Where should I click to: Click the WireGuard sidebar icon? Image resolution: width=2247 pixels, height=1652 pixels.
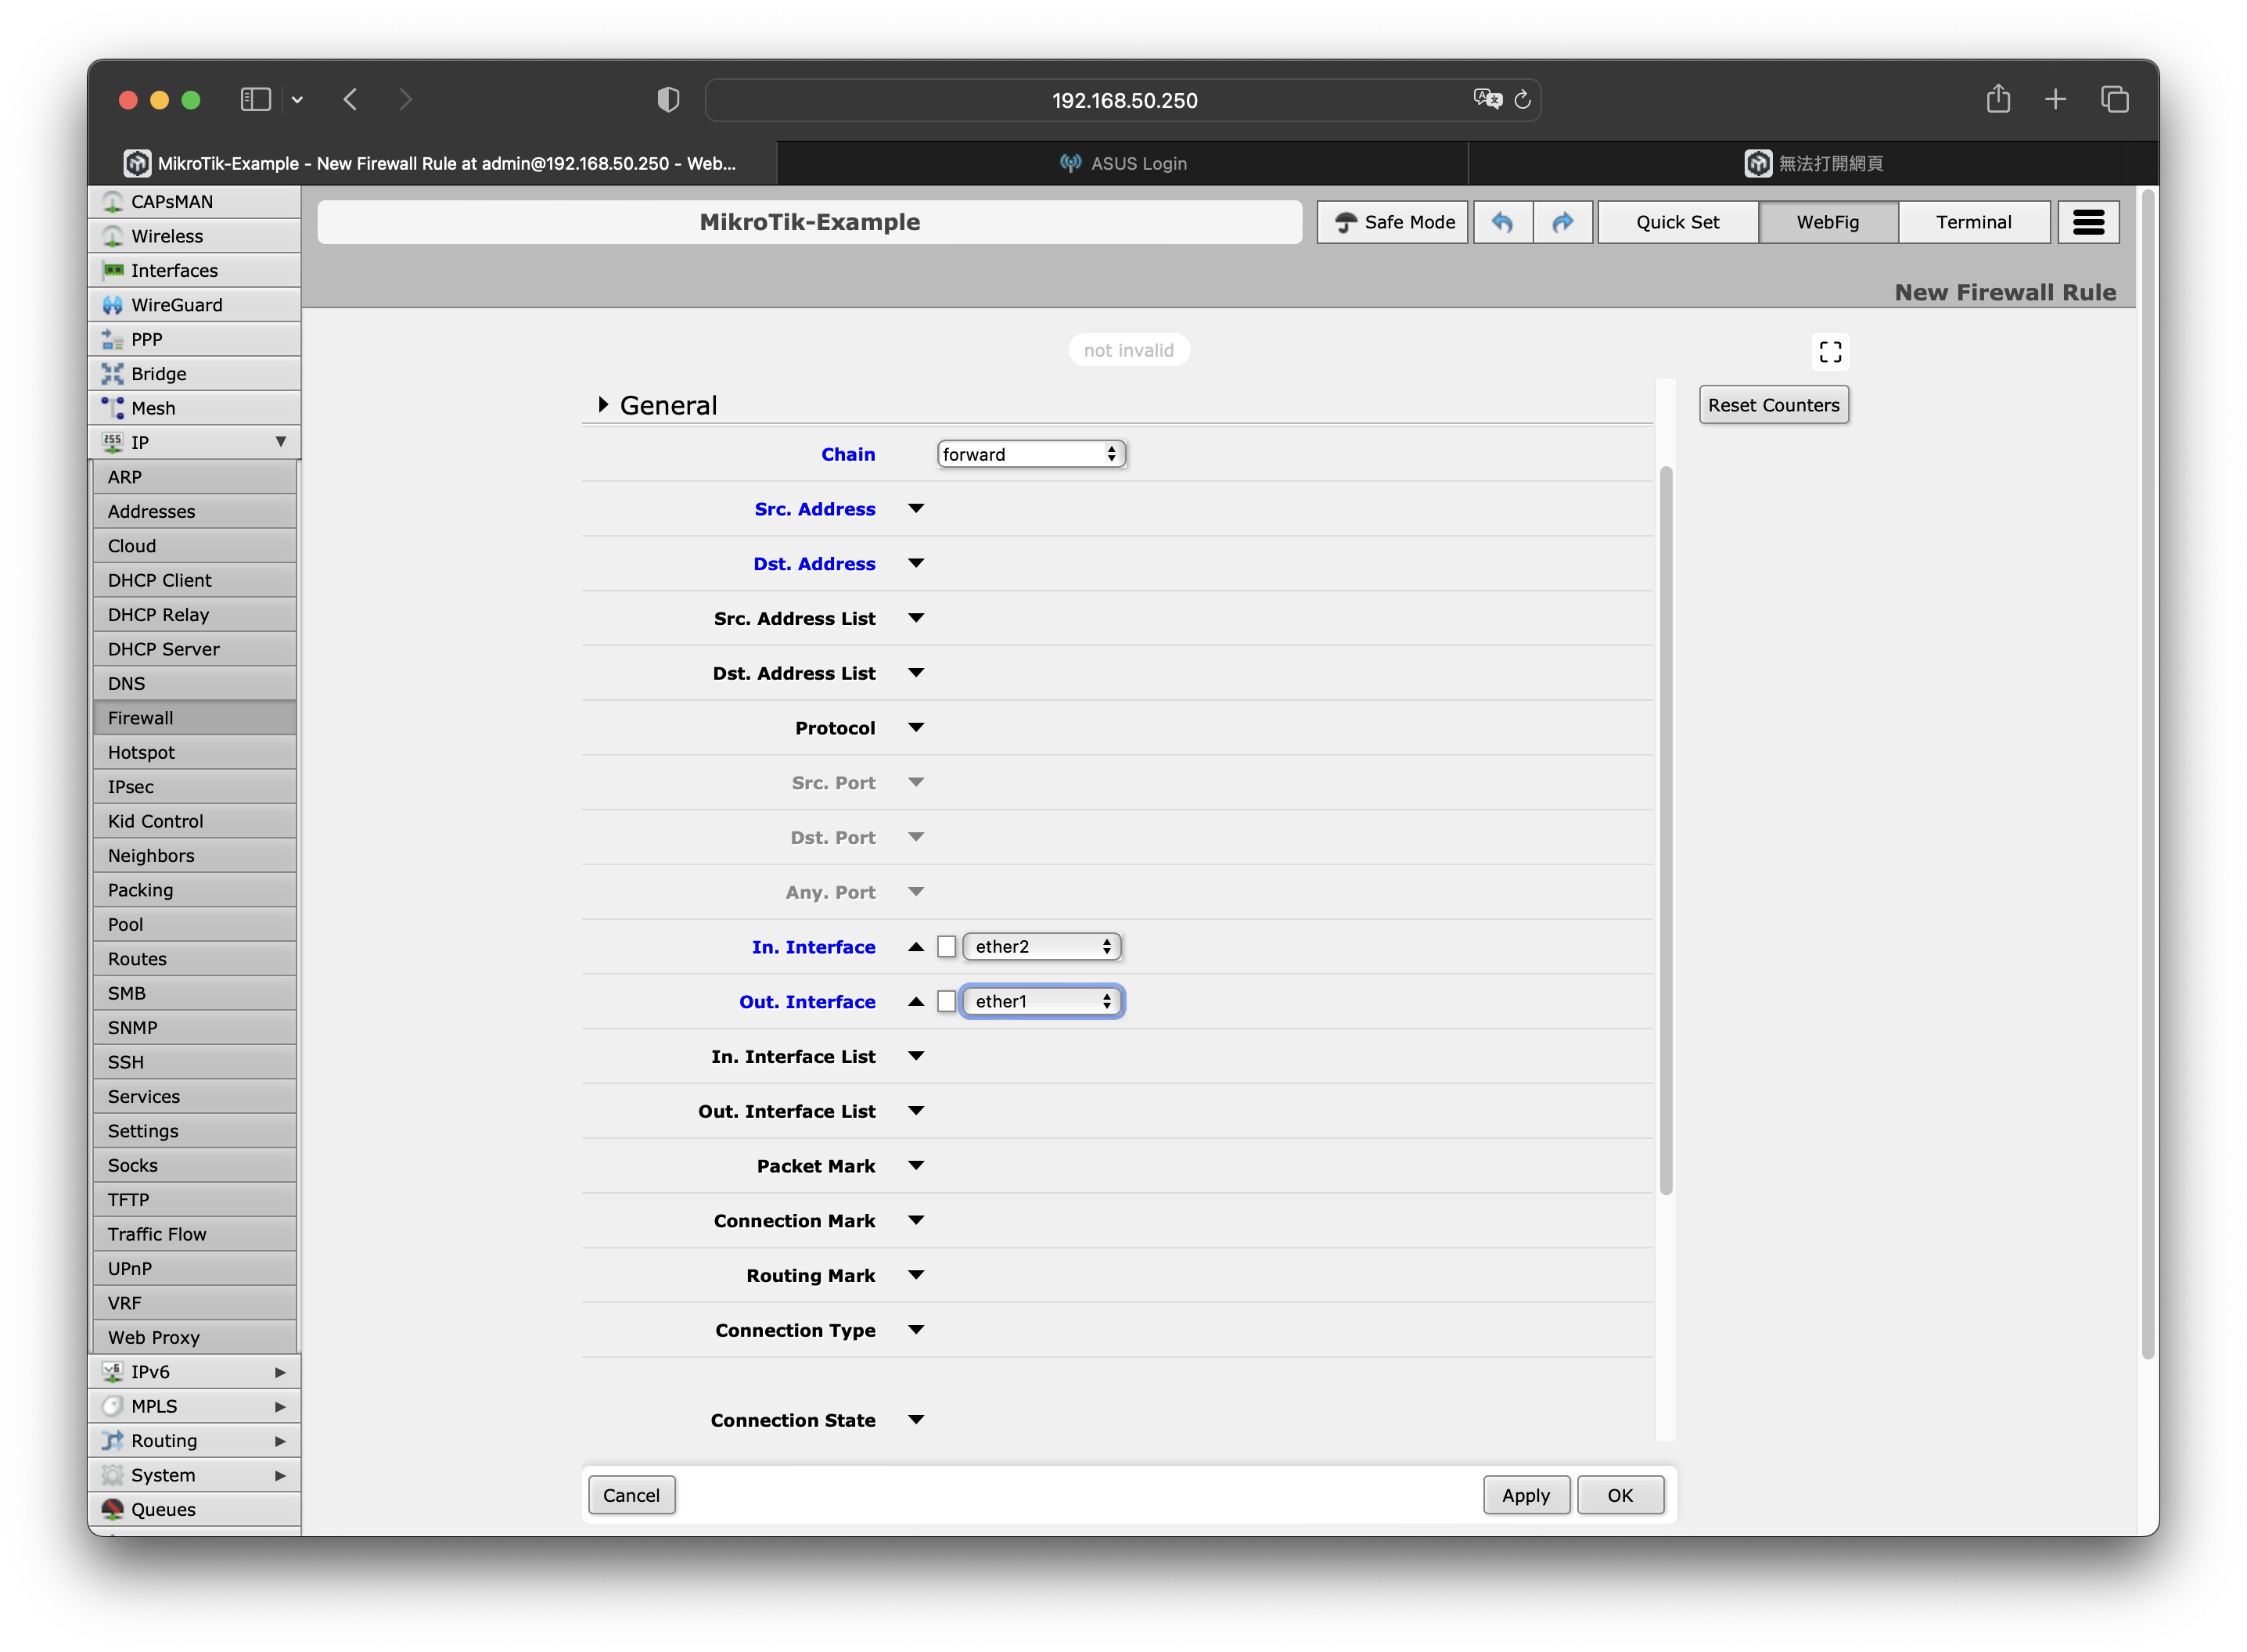tap(113, 305)
